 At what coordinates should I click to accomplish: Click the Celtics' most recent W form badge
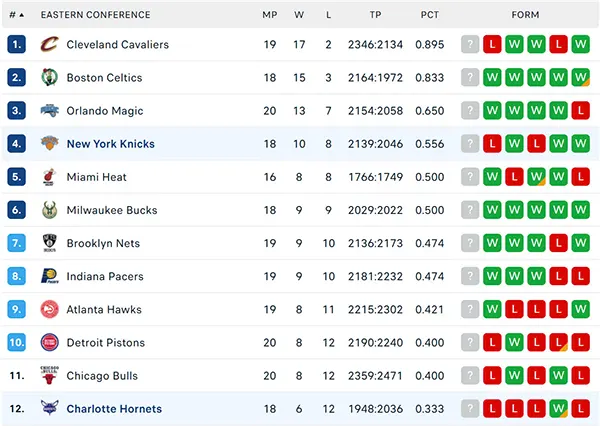click(x=580, y=77)
